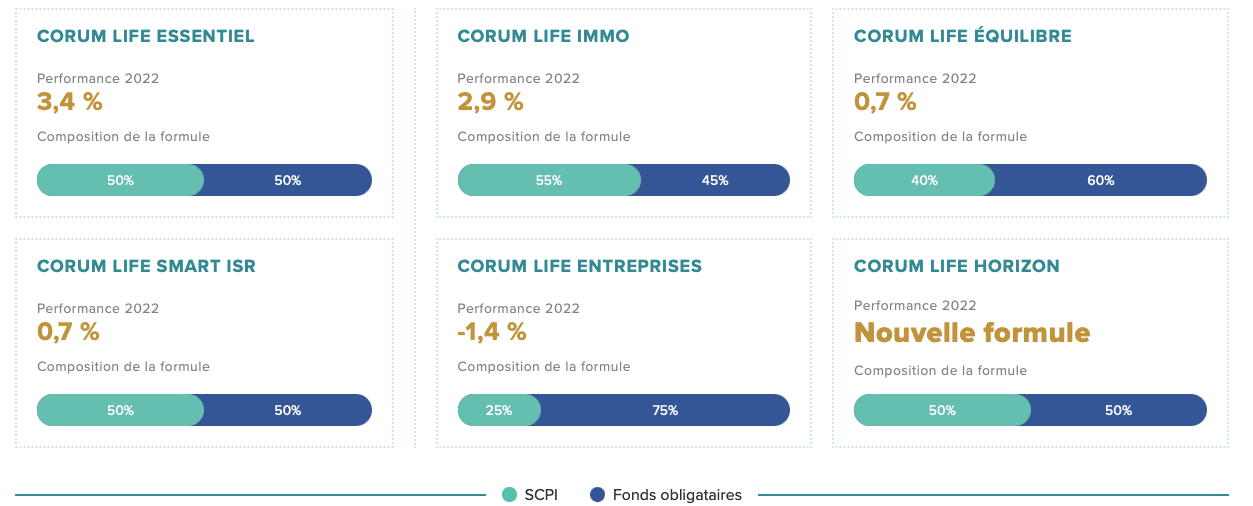Click the 60% bond segment in Équilibre
Image resolution: width=1253 pixels, height=506 pixels.
(x=1100, y=180)
